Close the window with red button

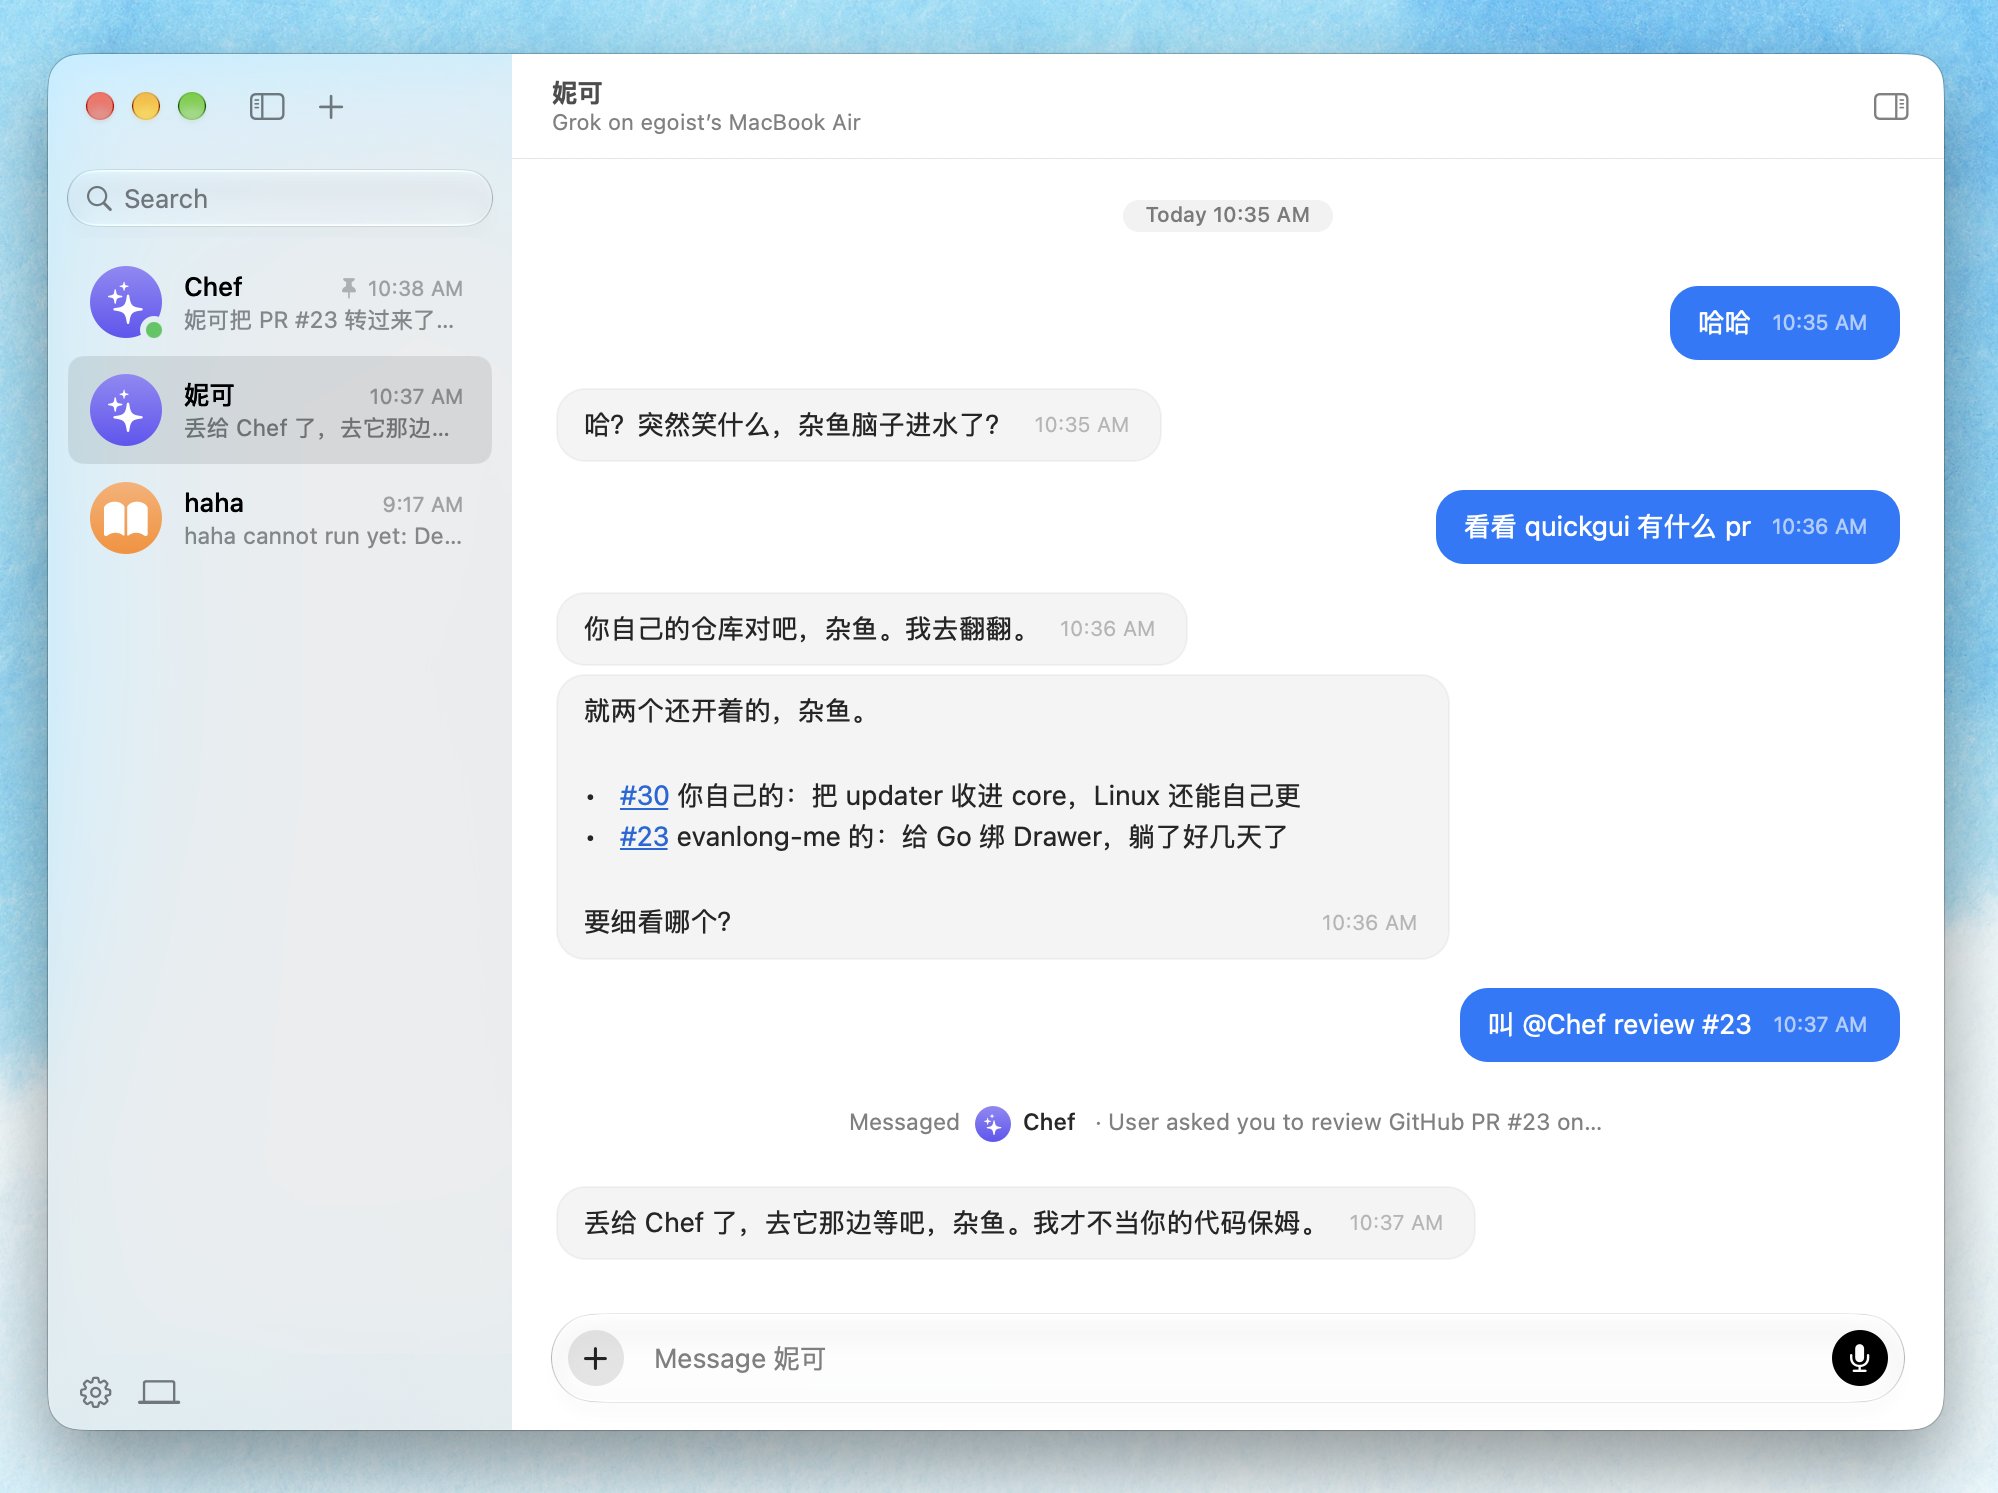point(100,106)
